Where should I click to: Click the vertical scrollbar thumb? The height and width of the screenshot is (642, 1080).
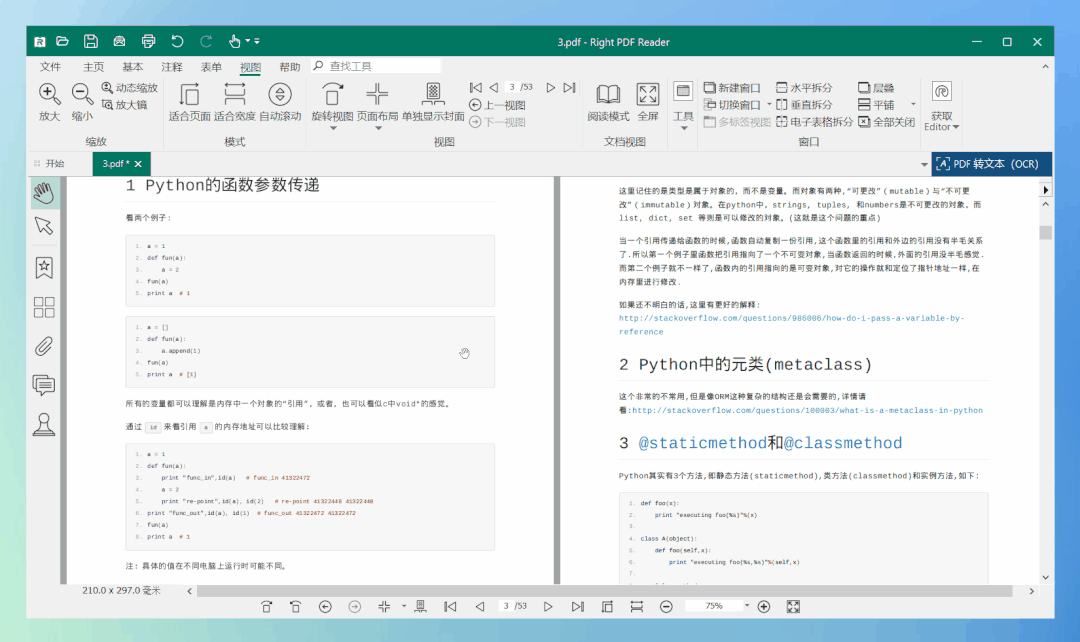tap(1046, 233)
